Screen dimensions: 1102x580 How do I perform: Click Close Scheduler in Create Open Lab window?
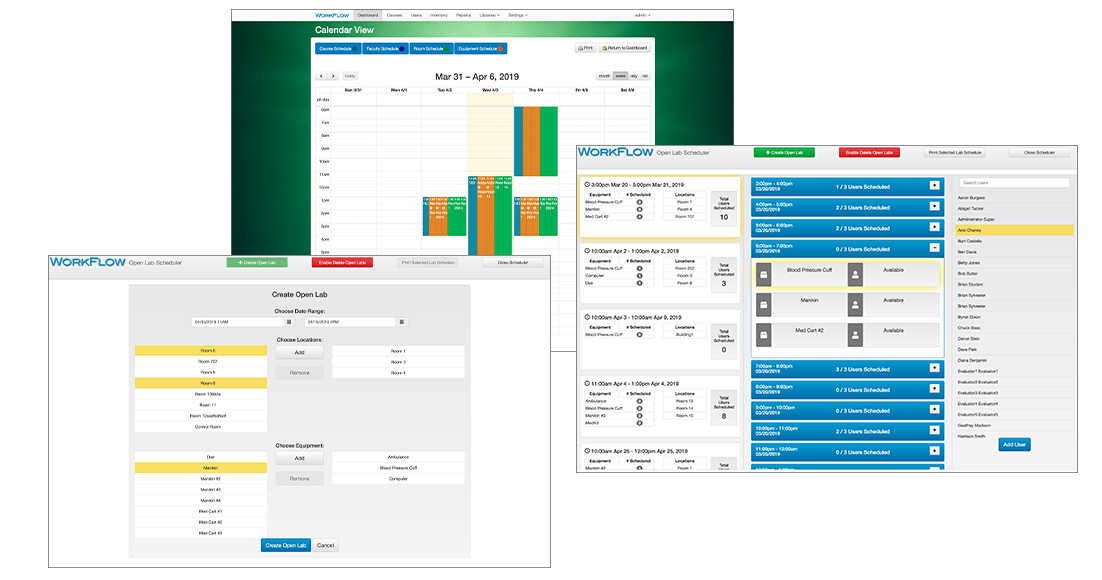[513, 262]
